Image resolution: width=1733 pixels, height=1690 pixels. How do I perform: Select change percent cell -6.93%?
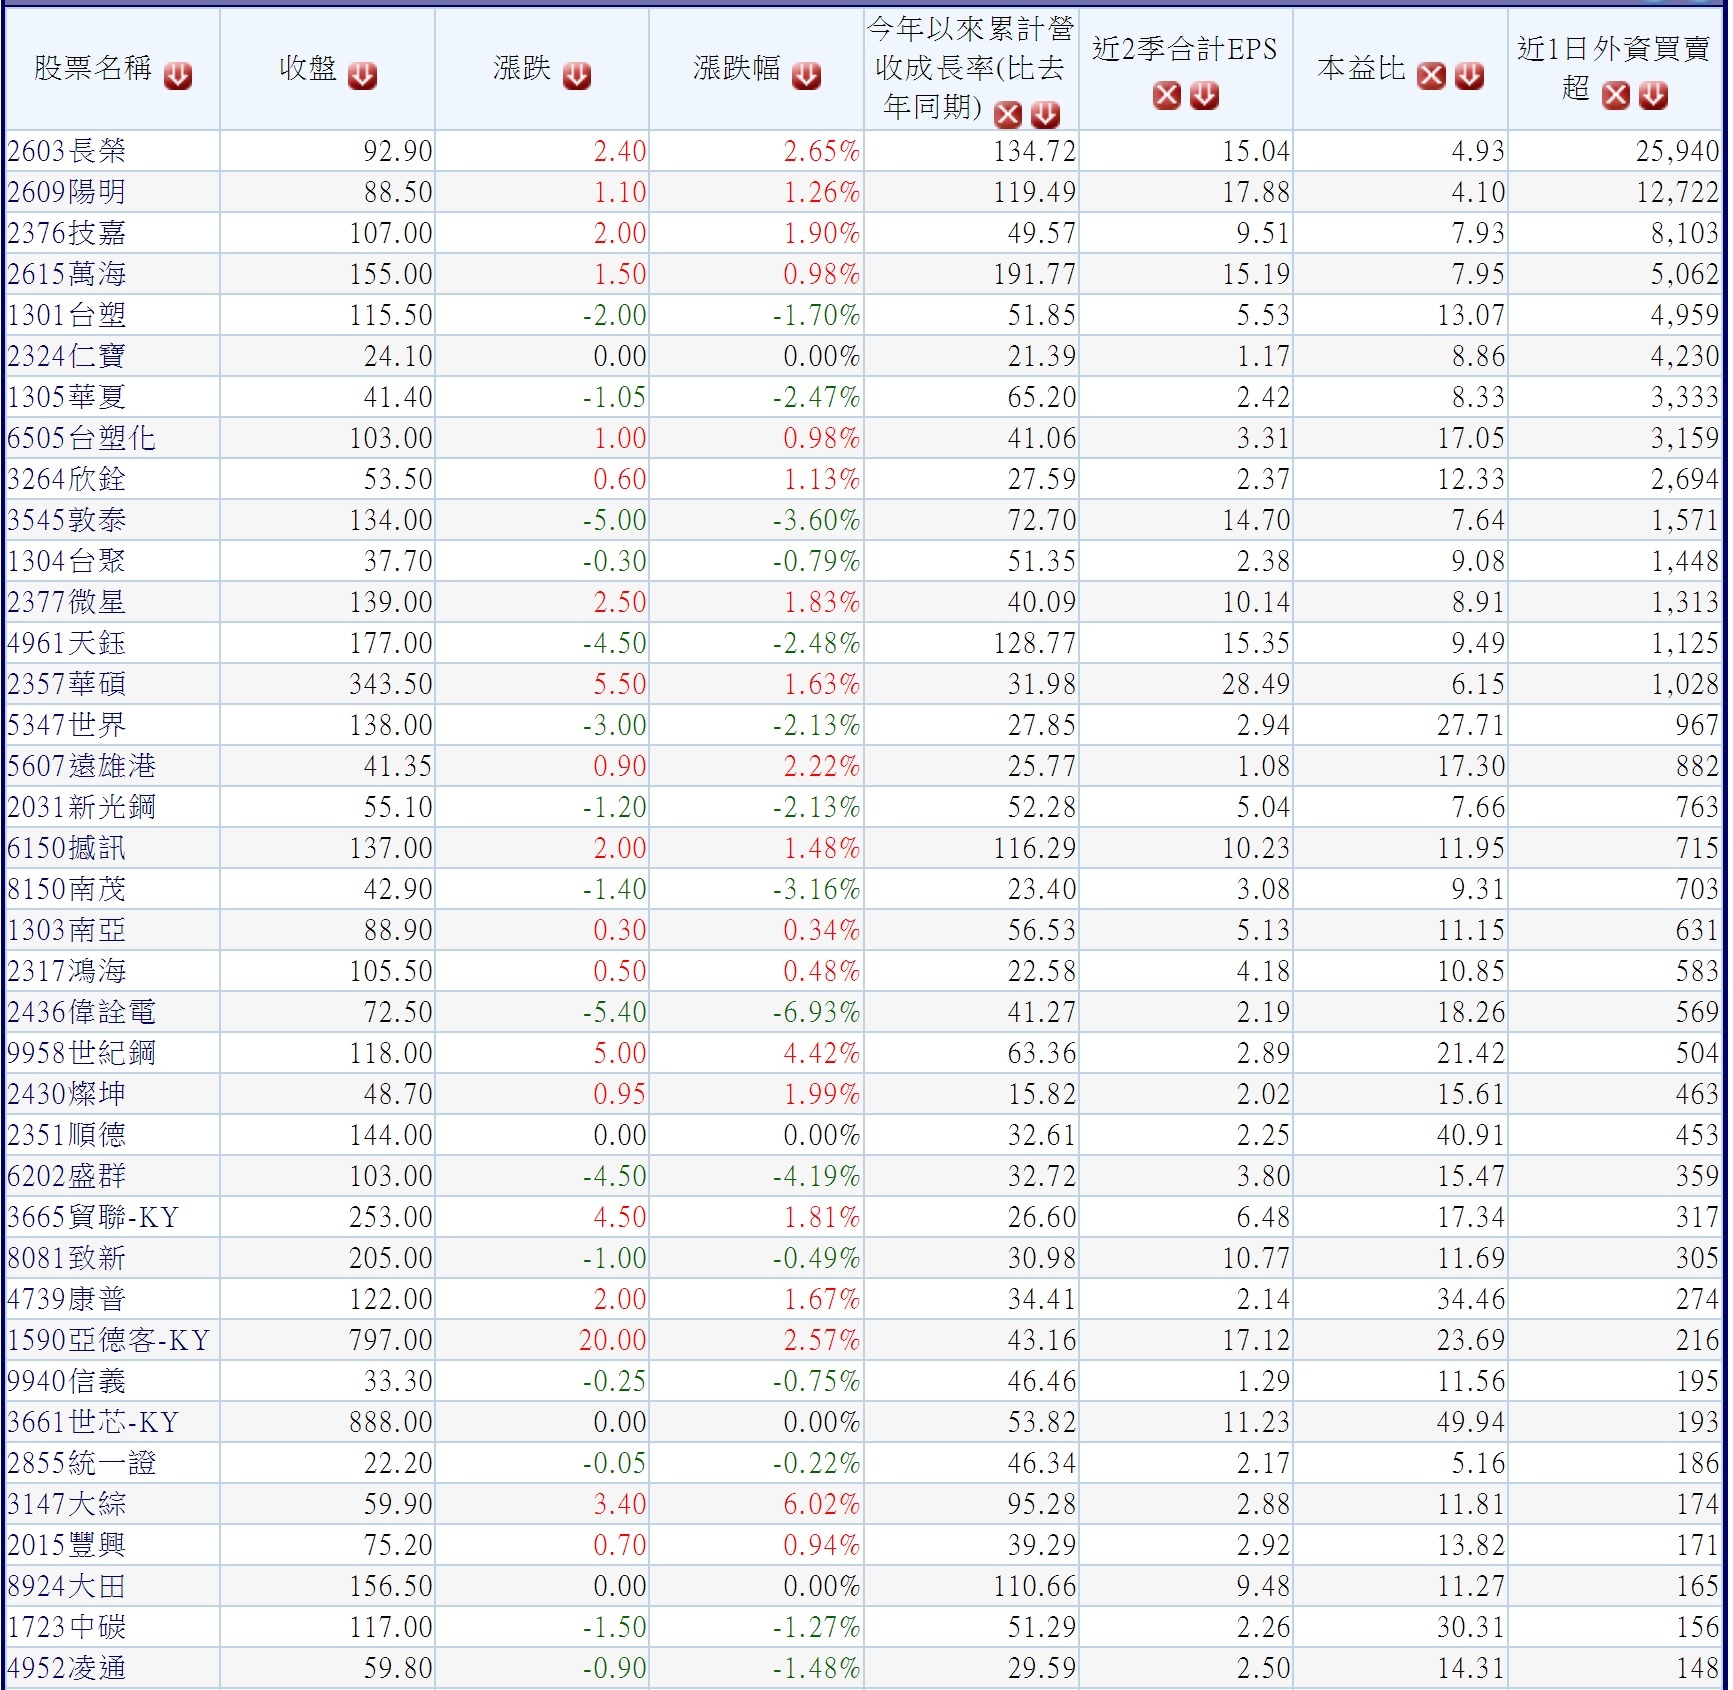pos(816,1012)
